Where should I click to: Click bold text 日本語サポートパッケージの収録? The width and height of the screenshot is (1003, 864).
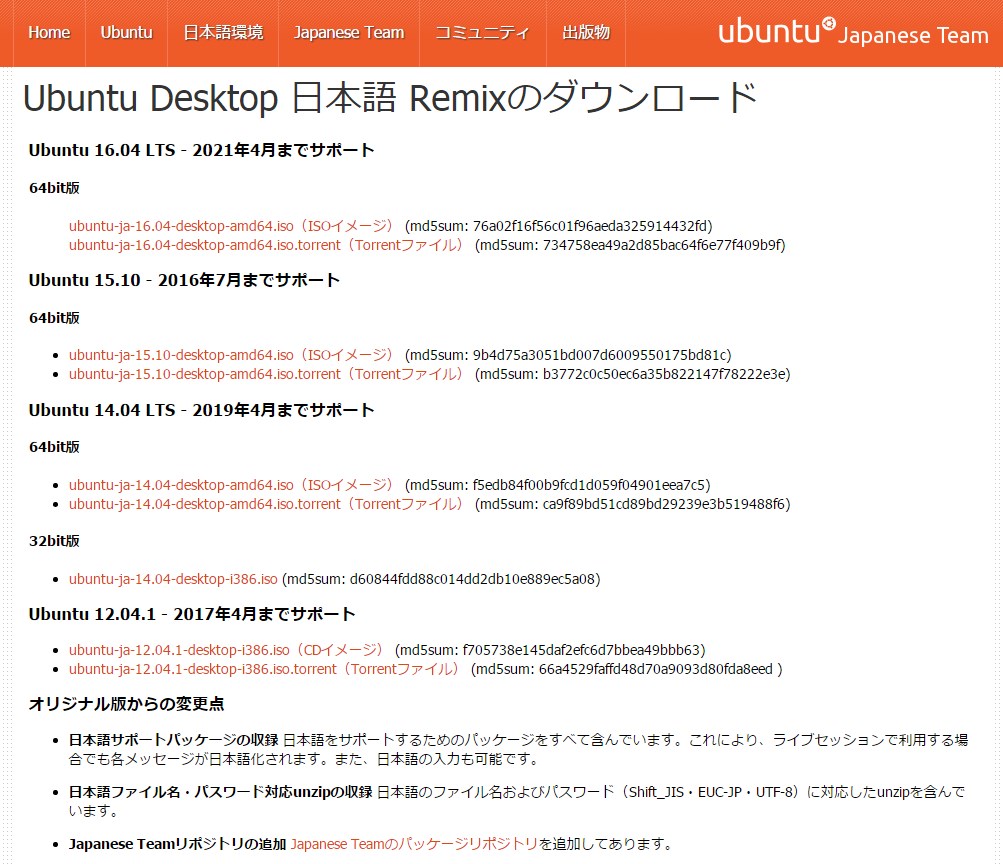173,740
